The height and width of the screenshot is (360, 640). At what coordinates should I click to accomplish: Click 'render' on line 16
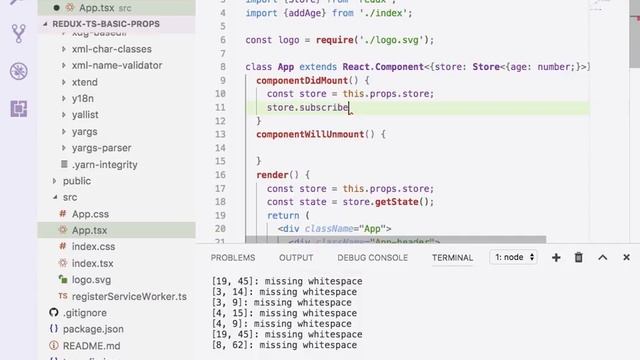(x=272, y=175)
